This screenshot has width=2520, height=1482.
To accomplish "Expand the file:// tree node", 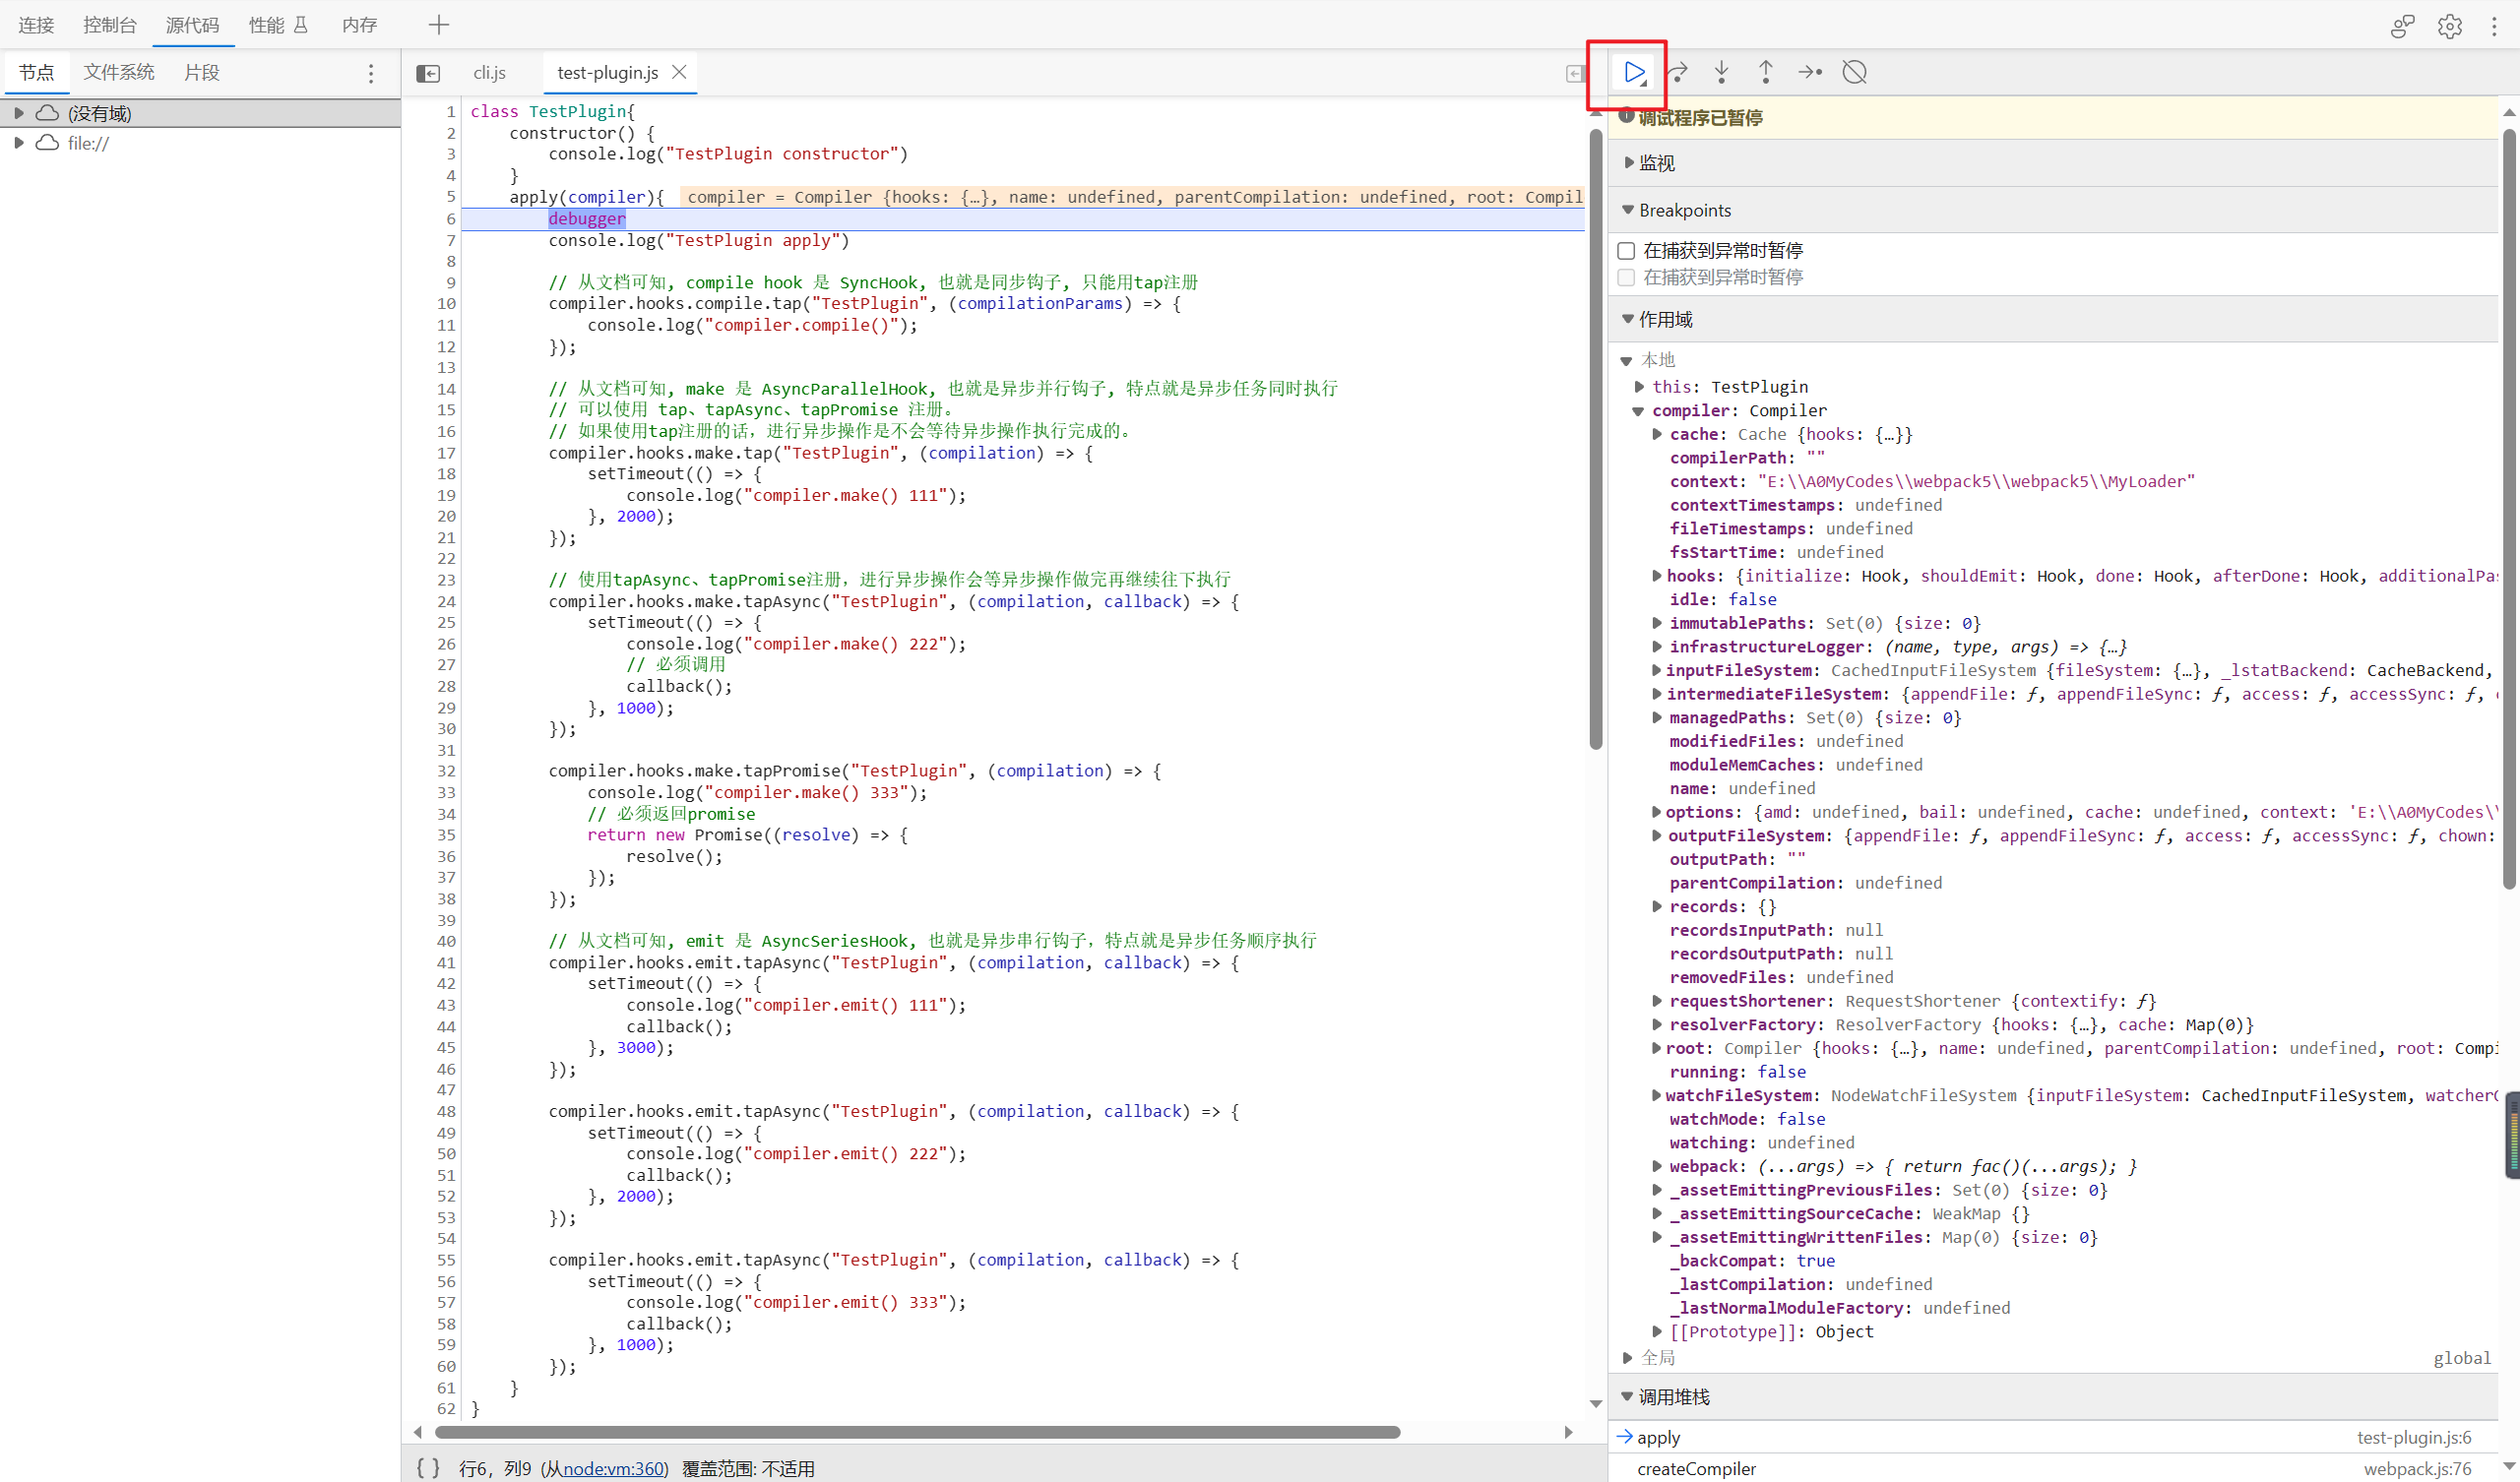I will [18, 143].
